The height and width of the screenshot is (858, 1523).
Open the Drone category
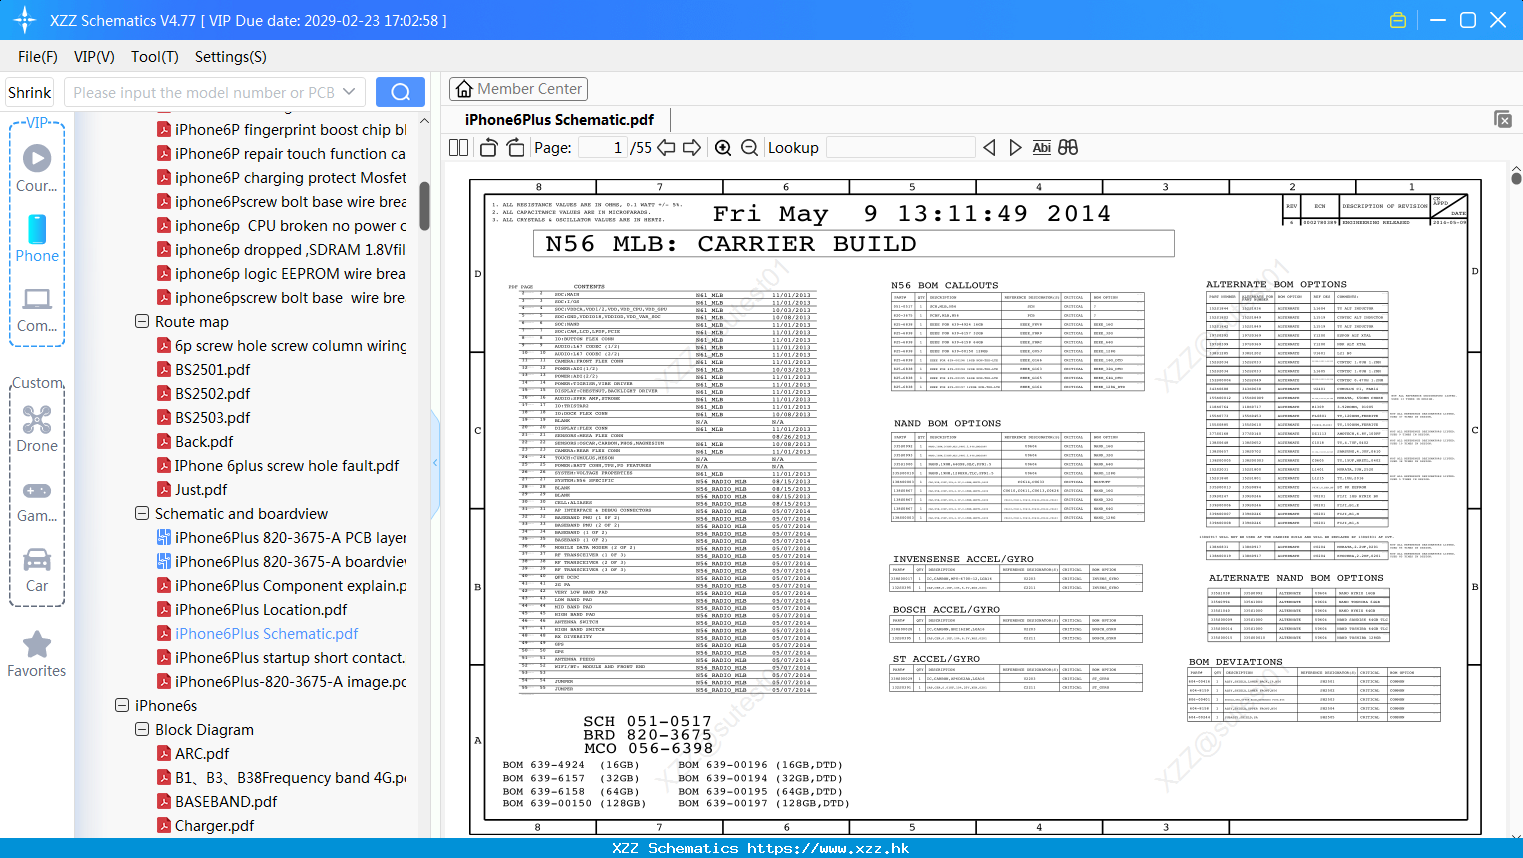pyautogui.click(x=37, y=429)
